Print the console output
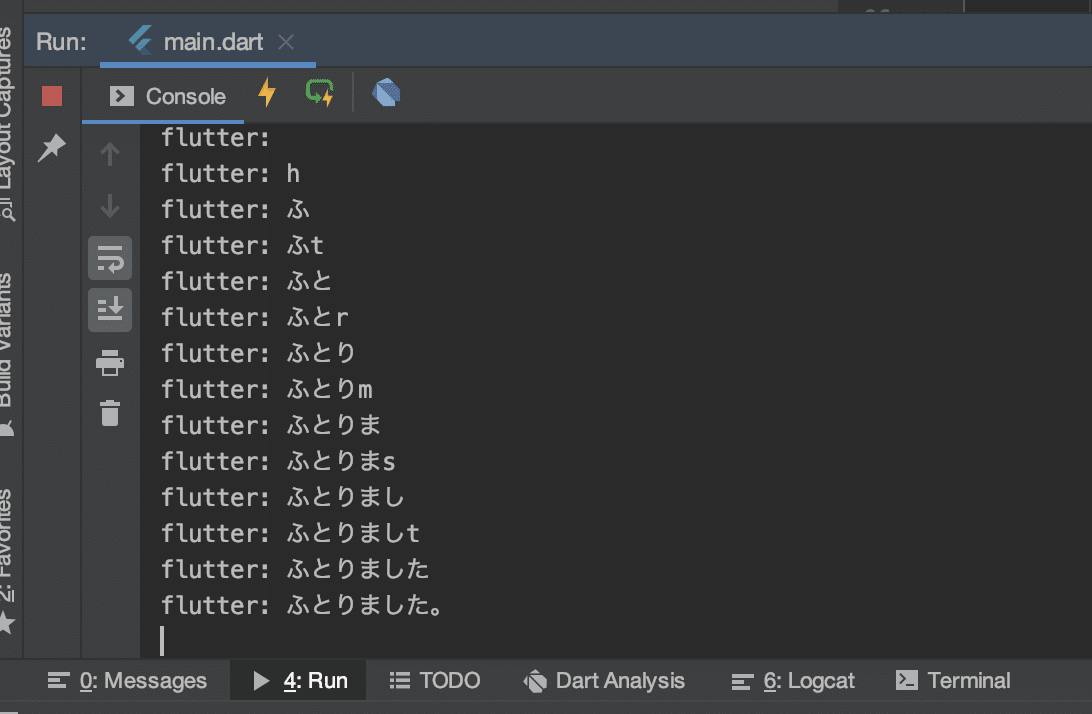The image size is (1092, 714). (110, 362)
